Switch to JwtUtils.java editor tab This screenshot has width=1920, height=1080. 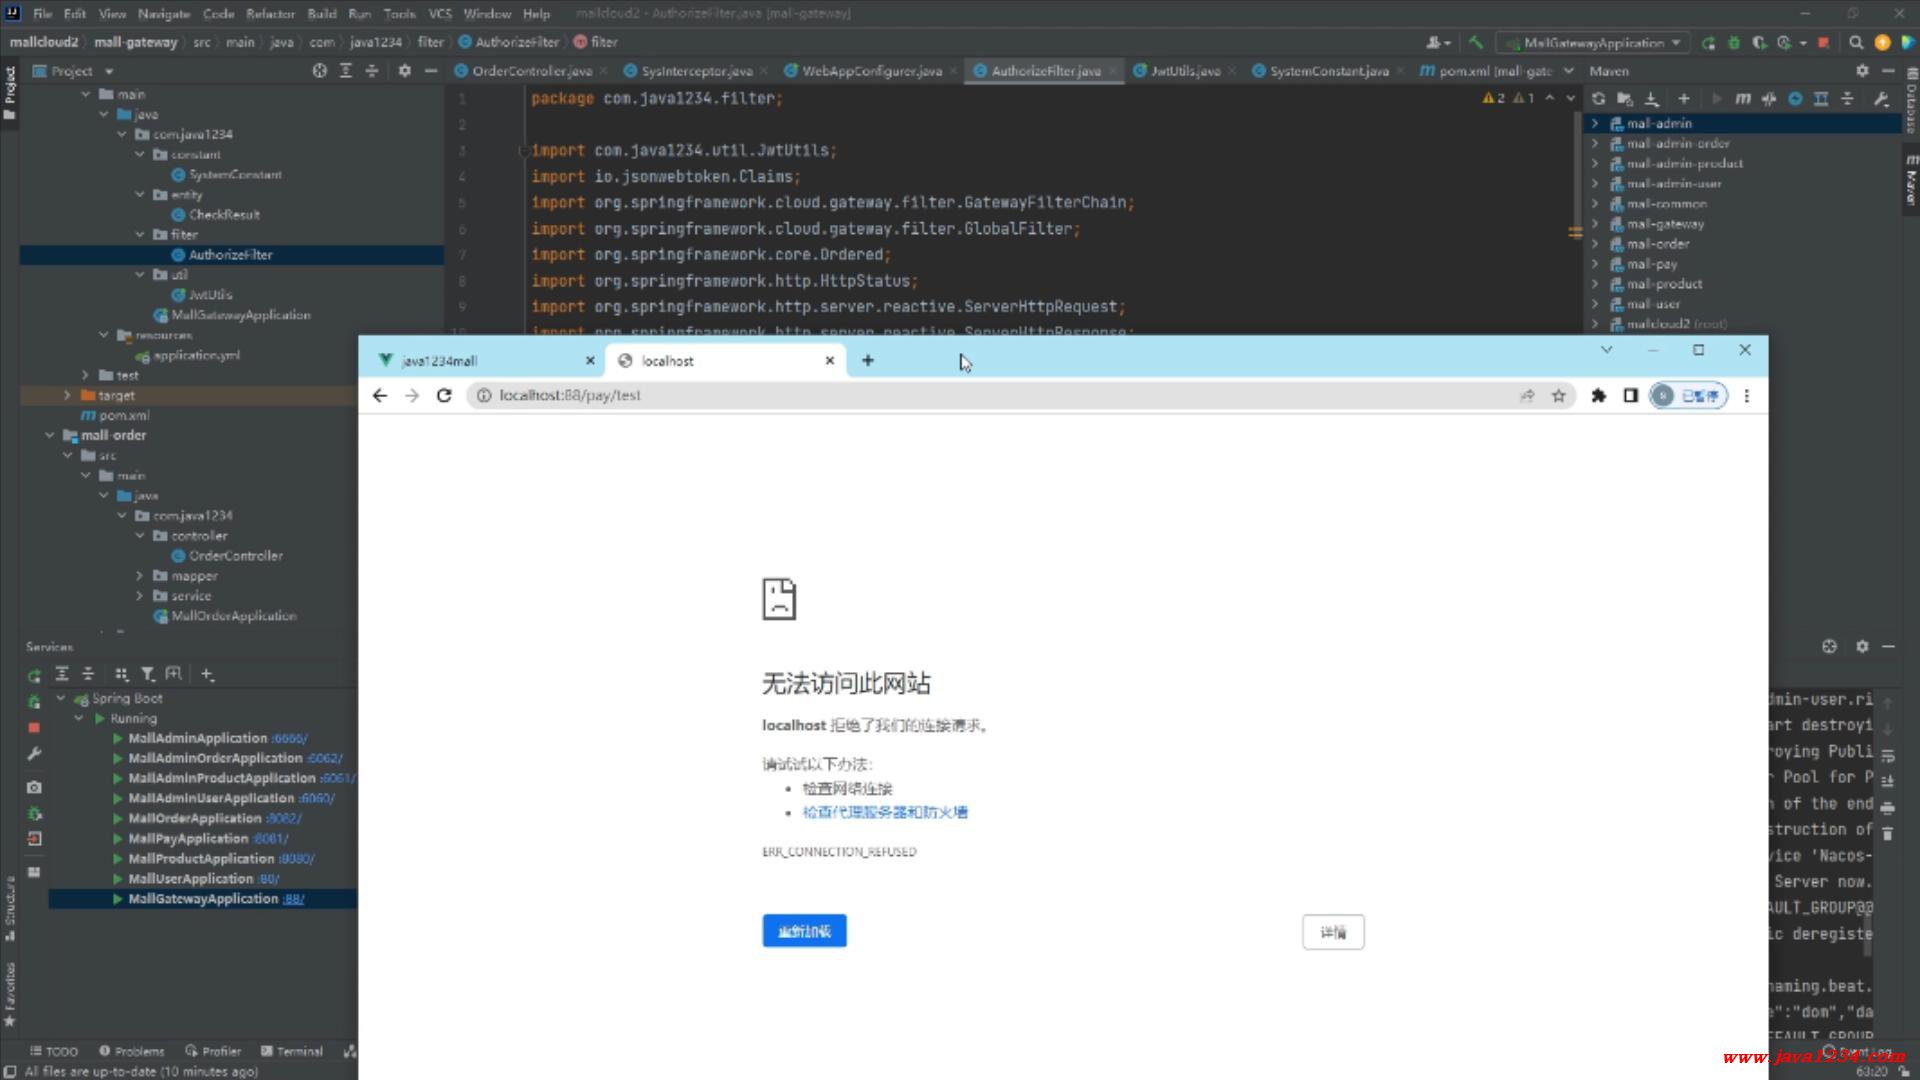pyautogui.click(x=1185, y=71)
